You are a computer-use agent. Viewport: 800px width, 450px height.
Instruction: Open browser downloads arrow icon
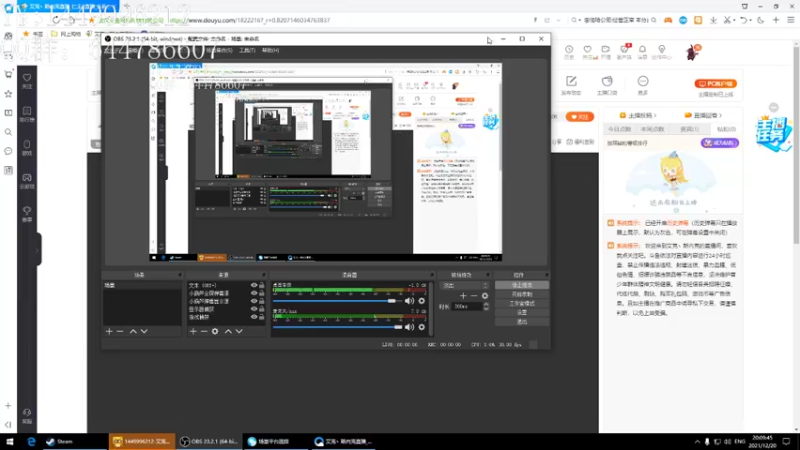pos(713,20)
